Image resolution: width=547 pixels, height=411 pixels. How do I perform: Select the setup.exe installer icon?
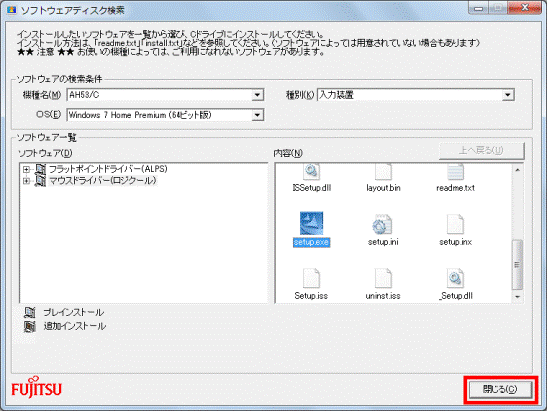tap(311, 223)
